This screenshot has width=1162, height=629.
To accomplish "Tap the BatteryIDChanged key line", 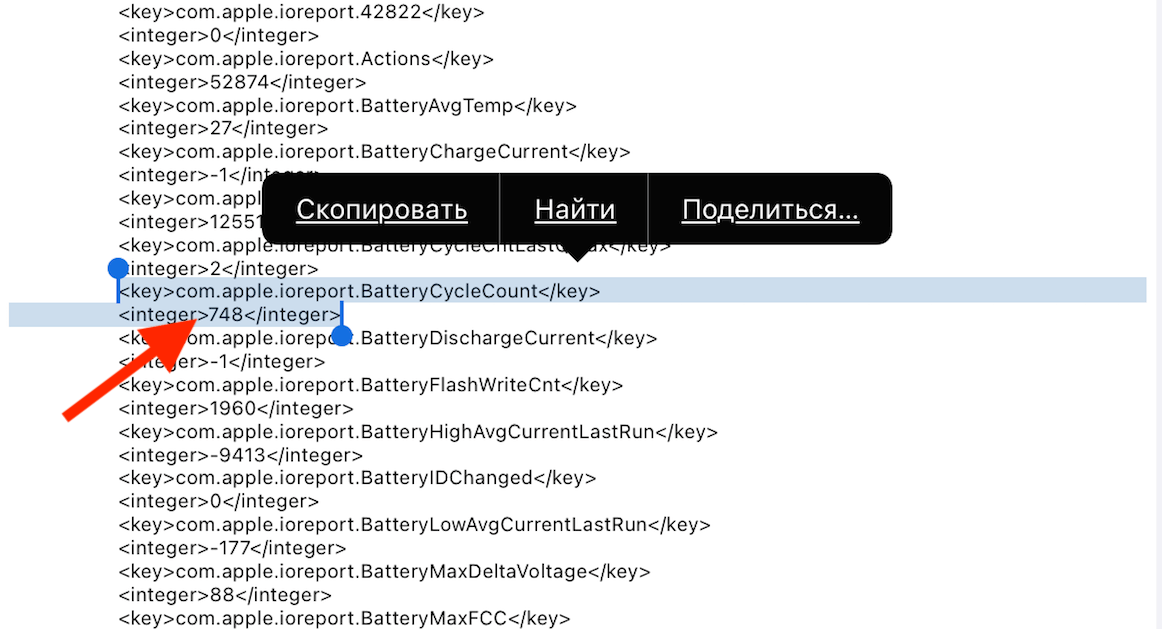I will tap(354, 478).
